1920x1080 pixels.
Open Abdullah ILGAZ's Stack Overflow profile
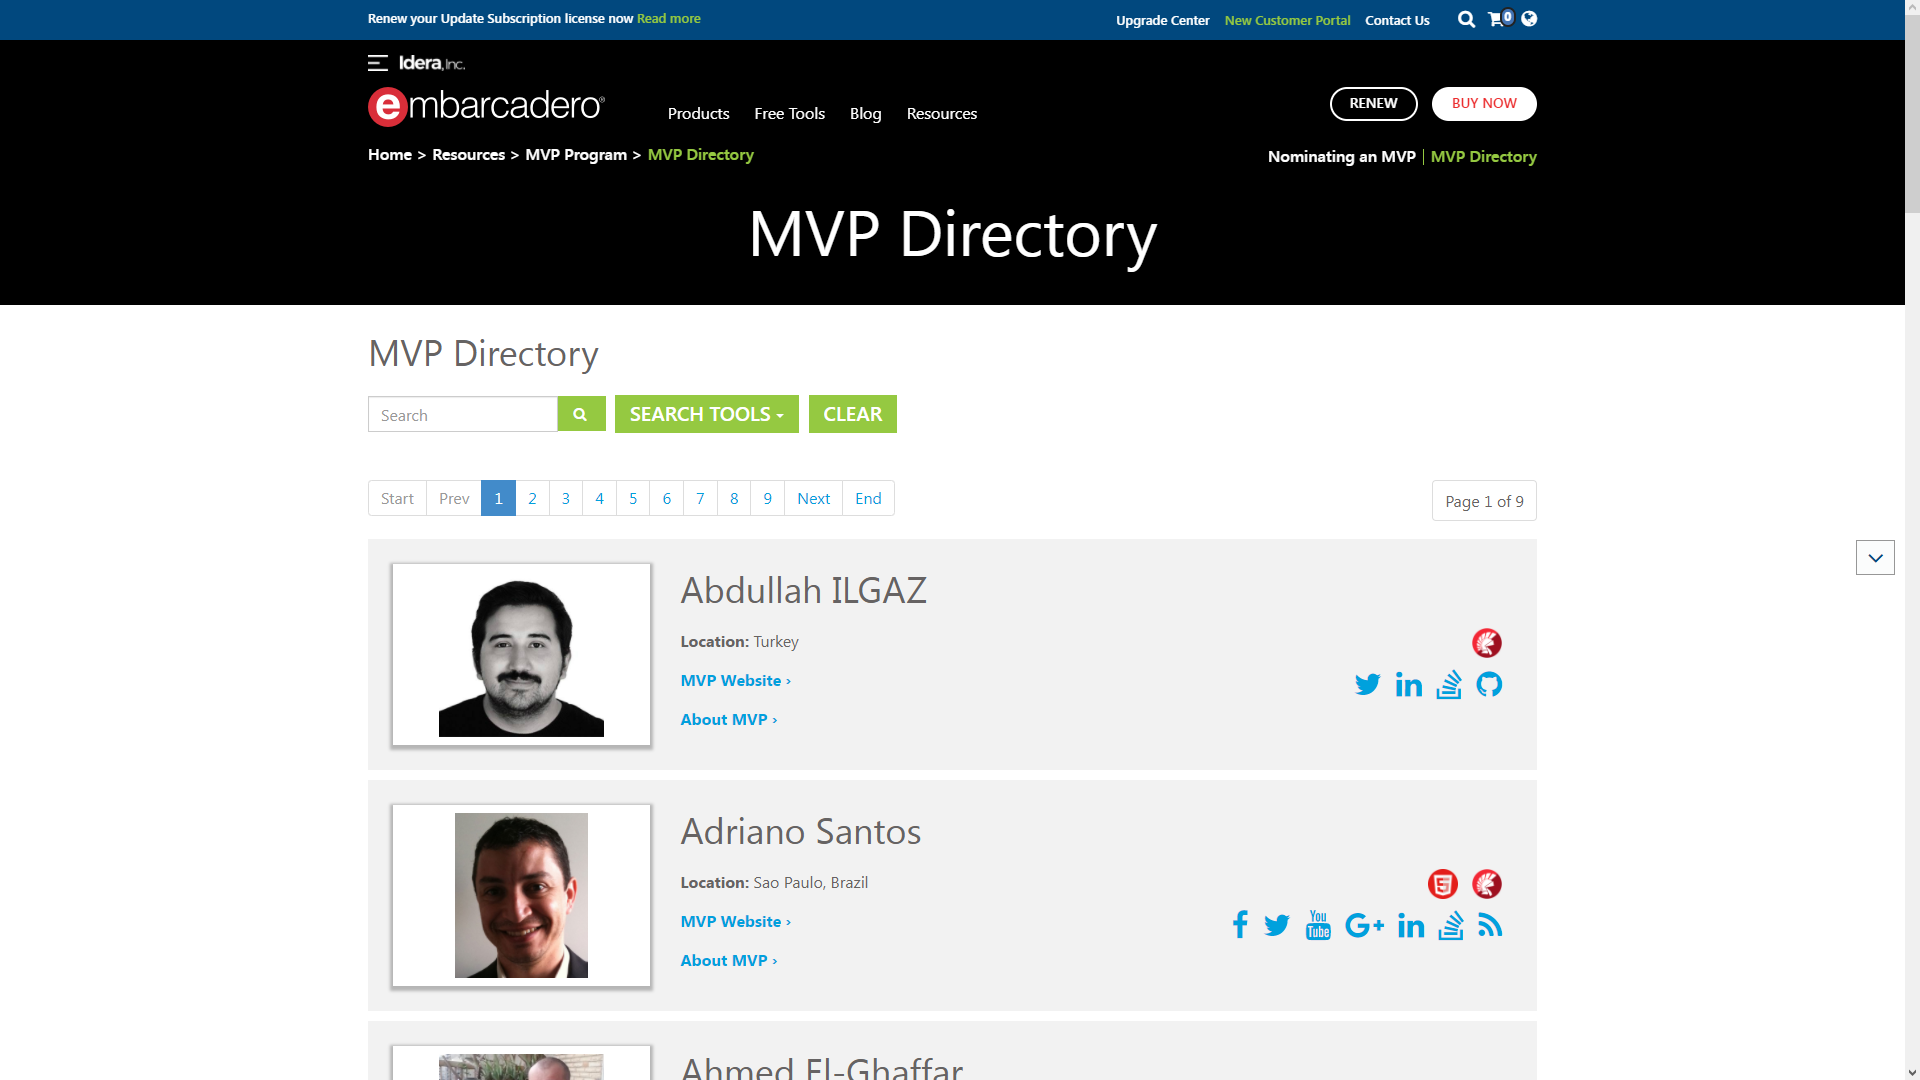coord(1449,684)
